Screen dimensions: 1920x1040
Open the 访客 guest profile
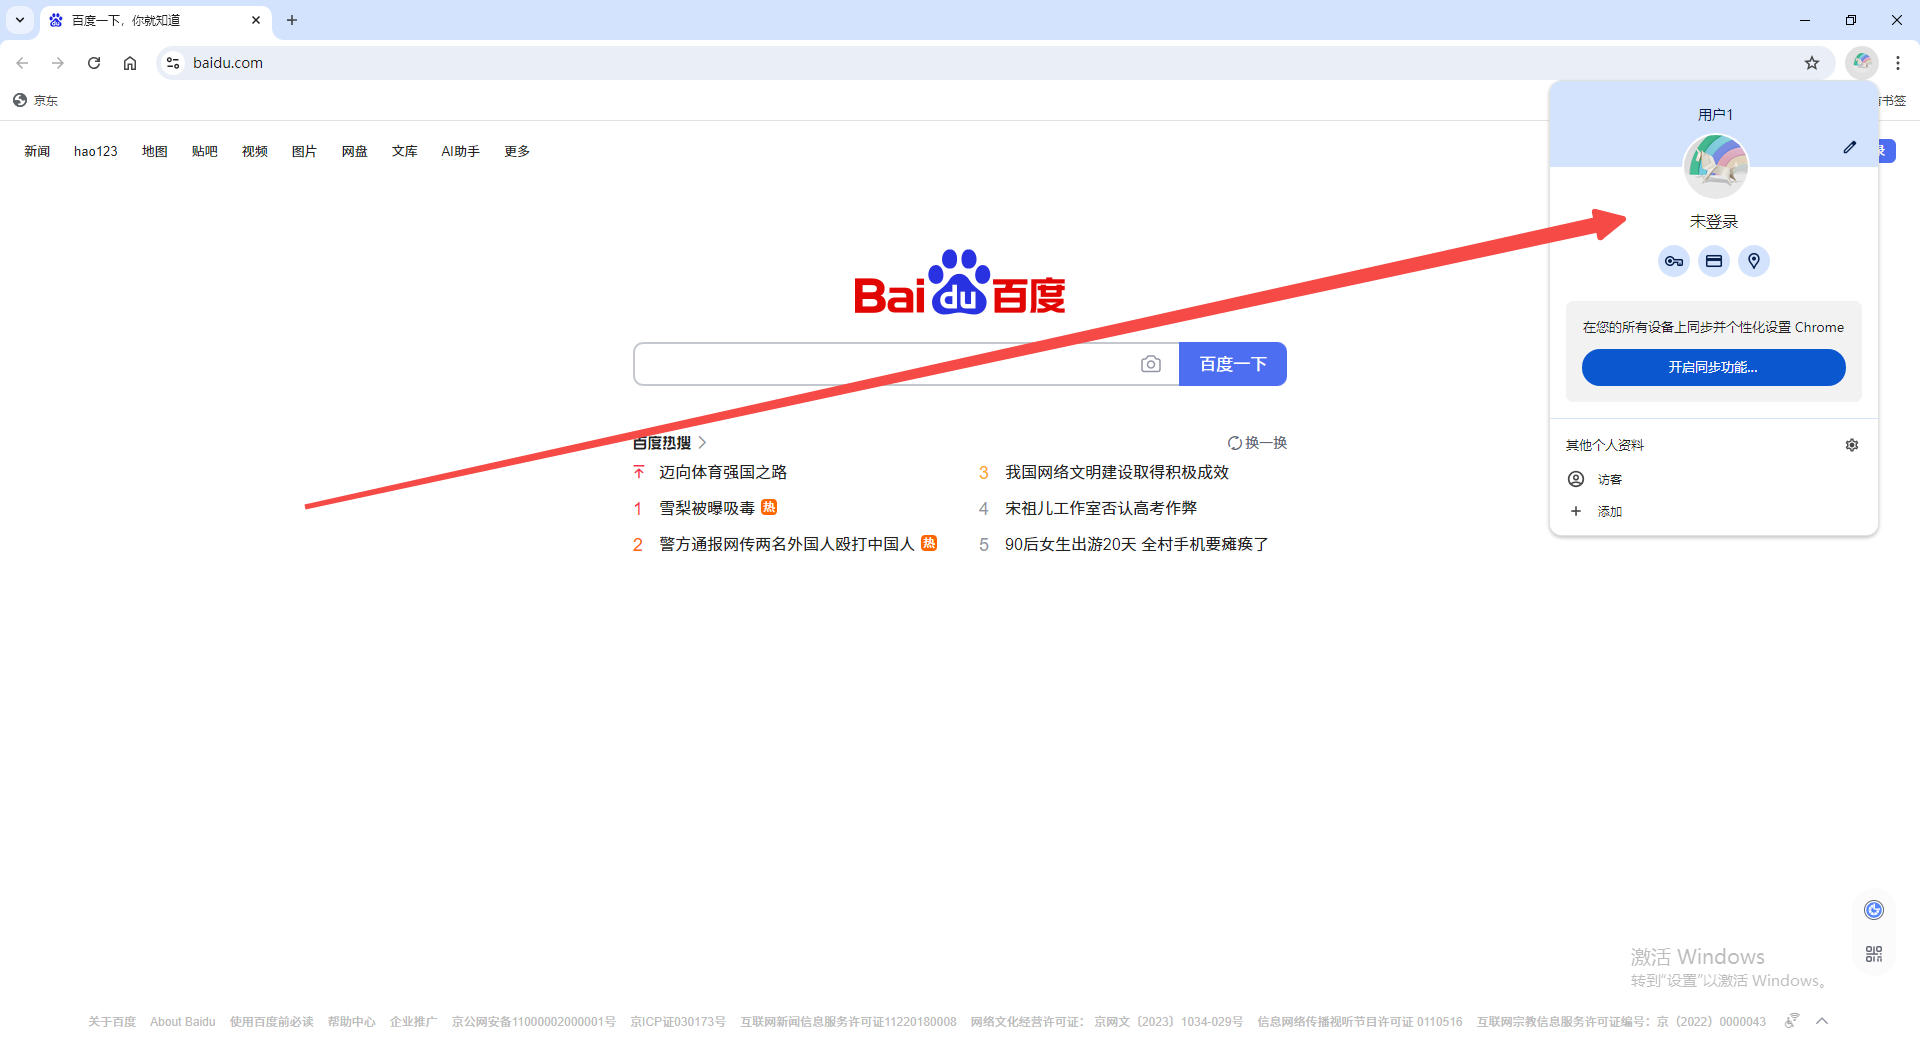[1713, 479]
